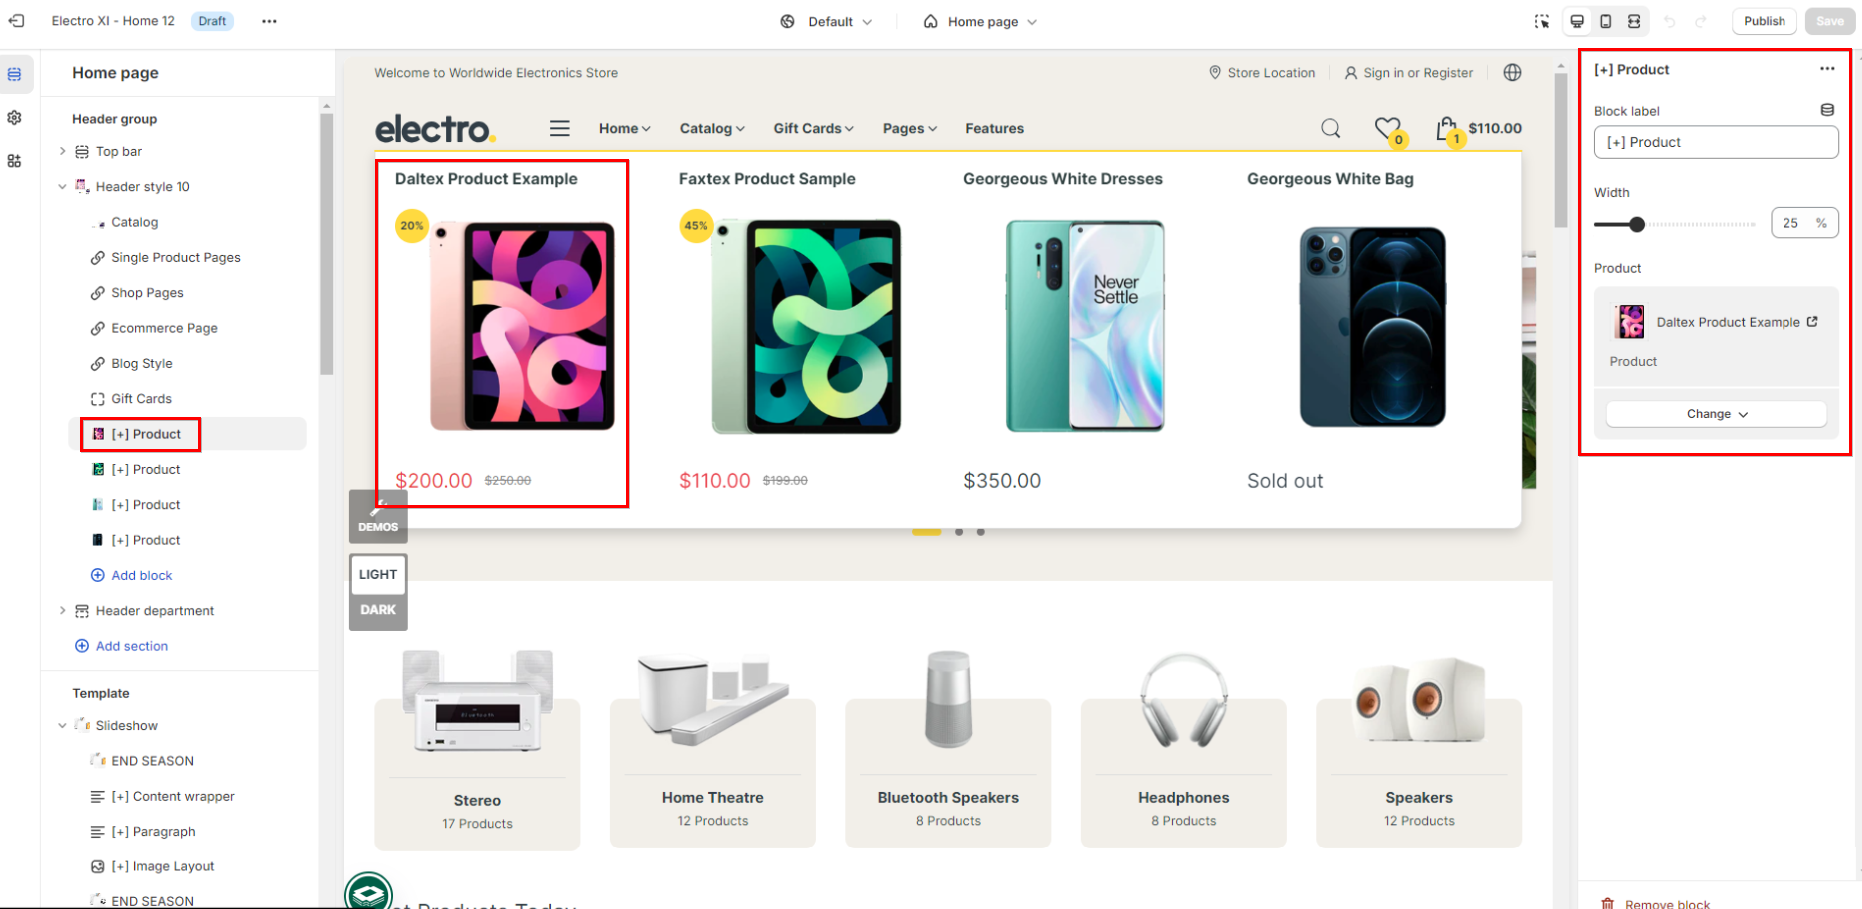
Task: Open the dynamic source icon beside Block label
Action: coord(1827,110)
